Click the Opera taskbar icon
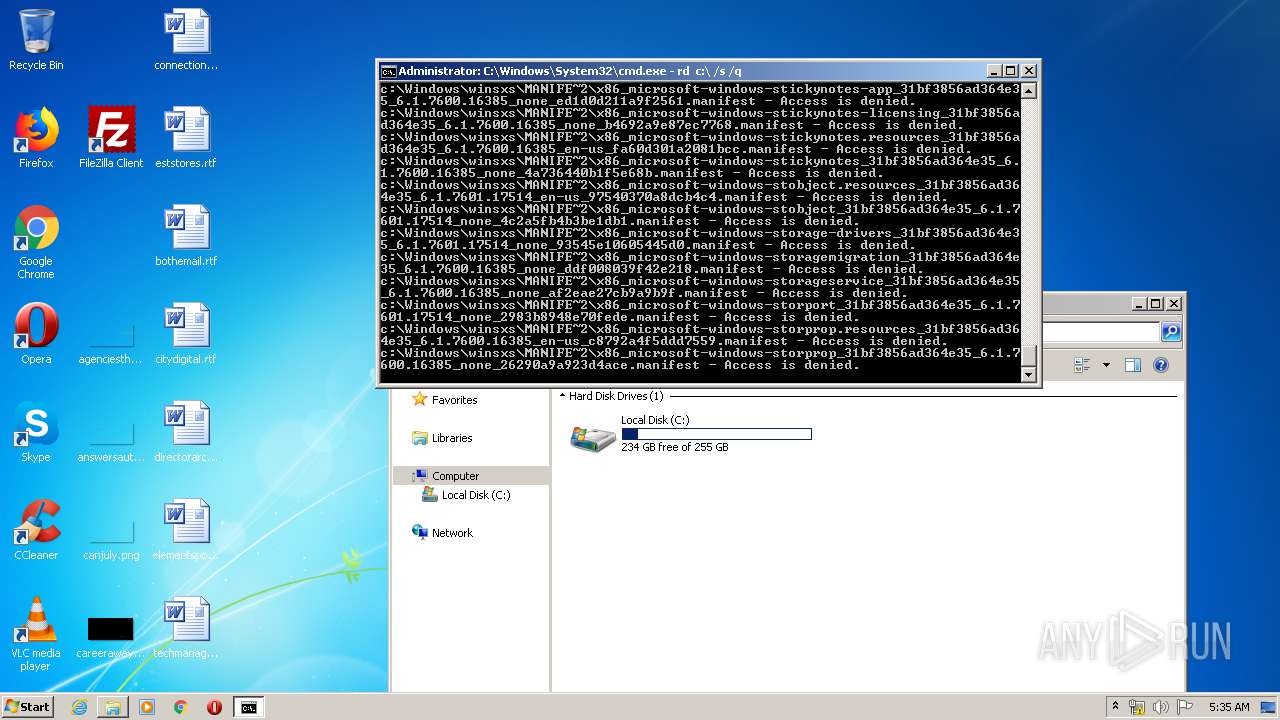Viewport: 1280px width, 720px height. pos(214,707)
